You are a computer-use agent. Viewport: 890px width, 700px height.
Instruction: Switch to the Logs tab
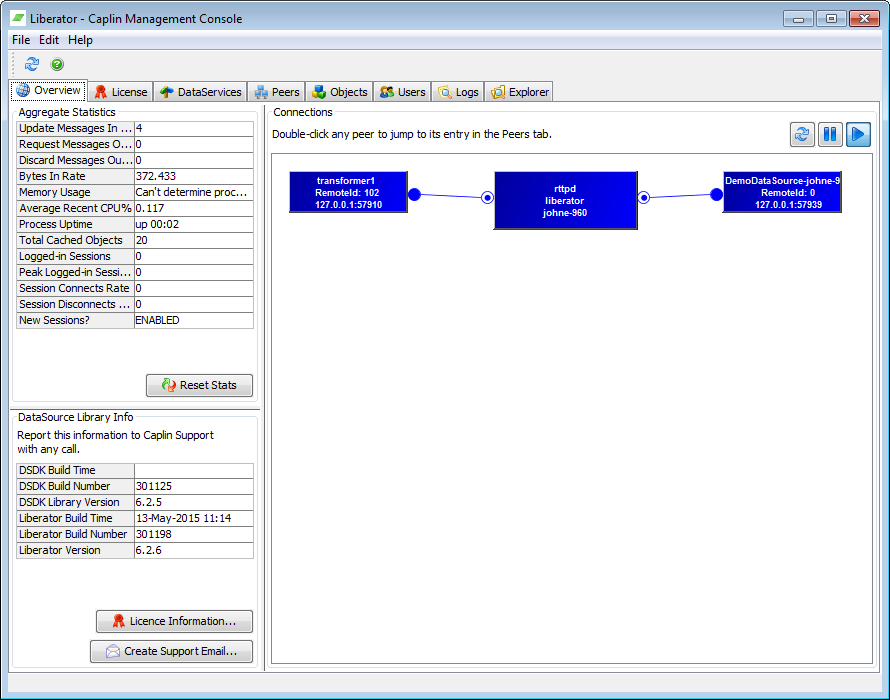click(x=458, y=92)
